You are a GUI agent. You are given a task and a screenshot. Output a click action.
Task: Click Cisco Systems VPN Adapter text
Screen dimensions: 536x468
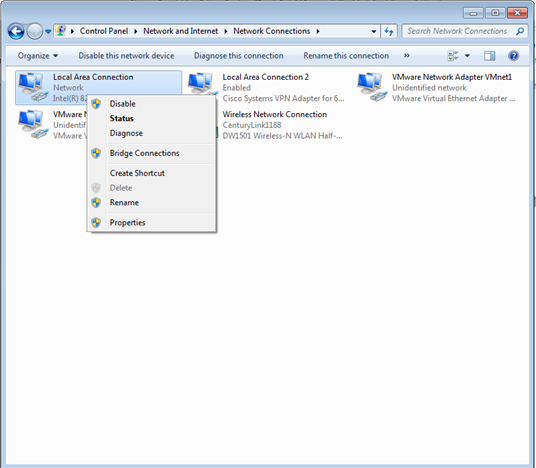click(283, 98)
